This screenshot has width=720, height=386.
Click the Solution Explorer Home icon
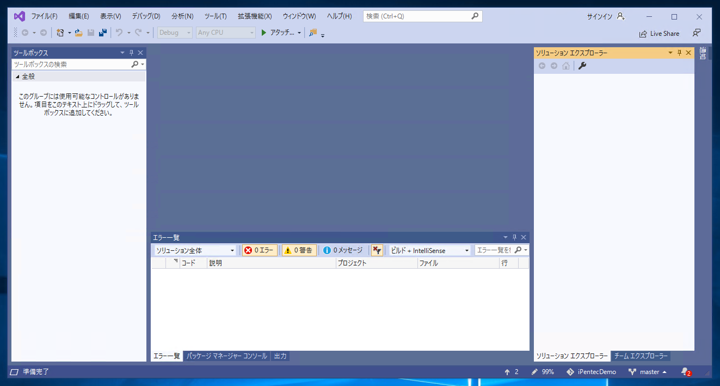tap(566, 66)
